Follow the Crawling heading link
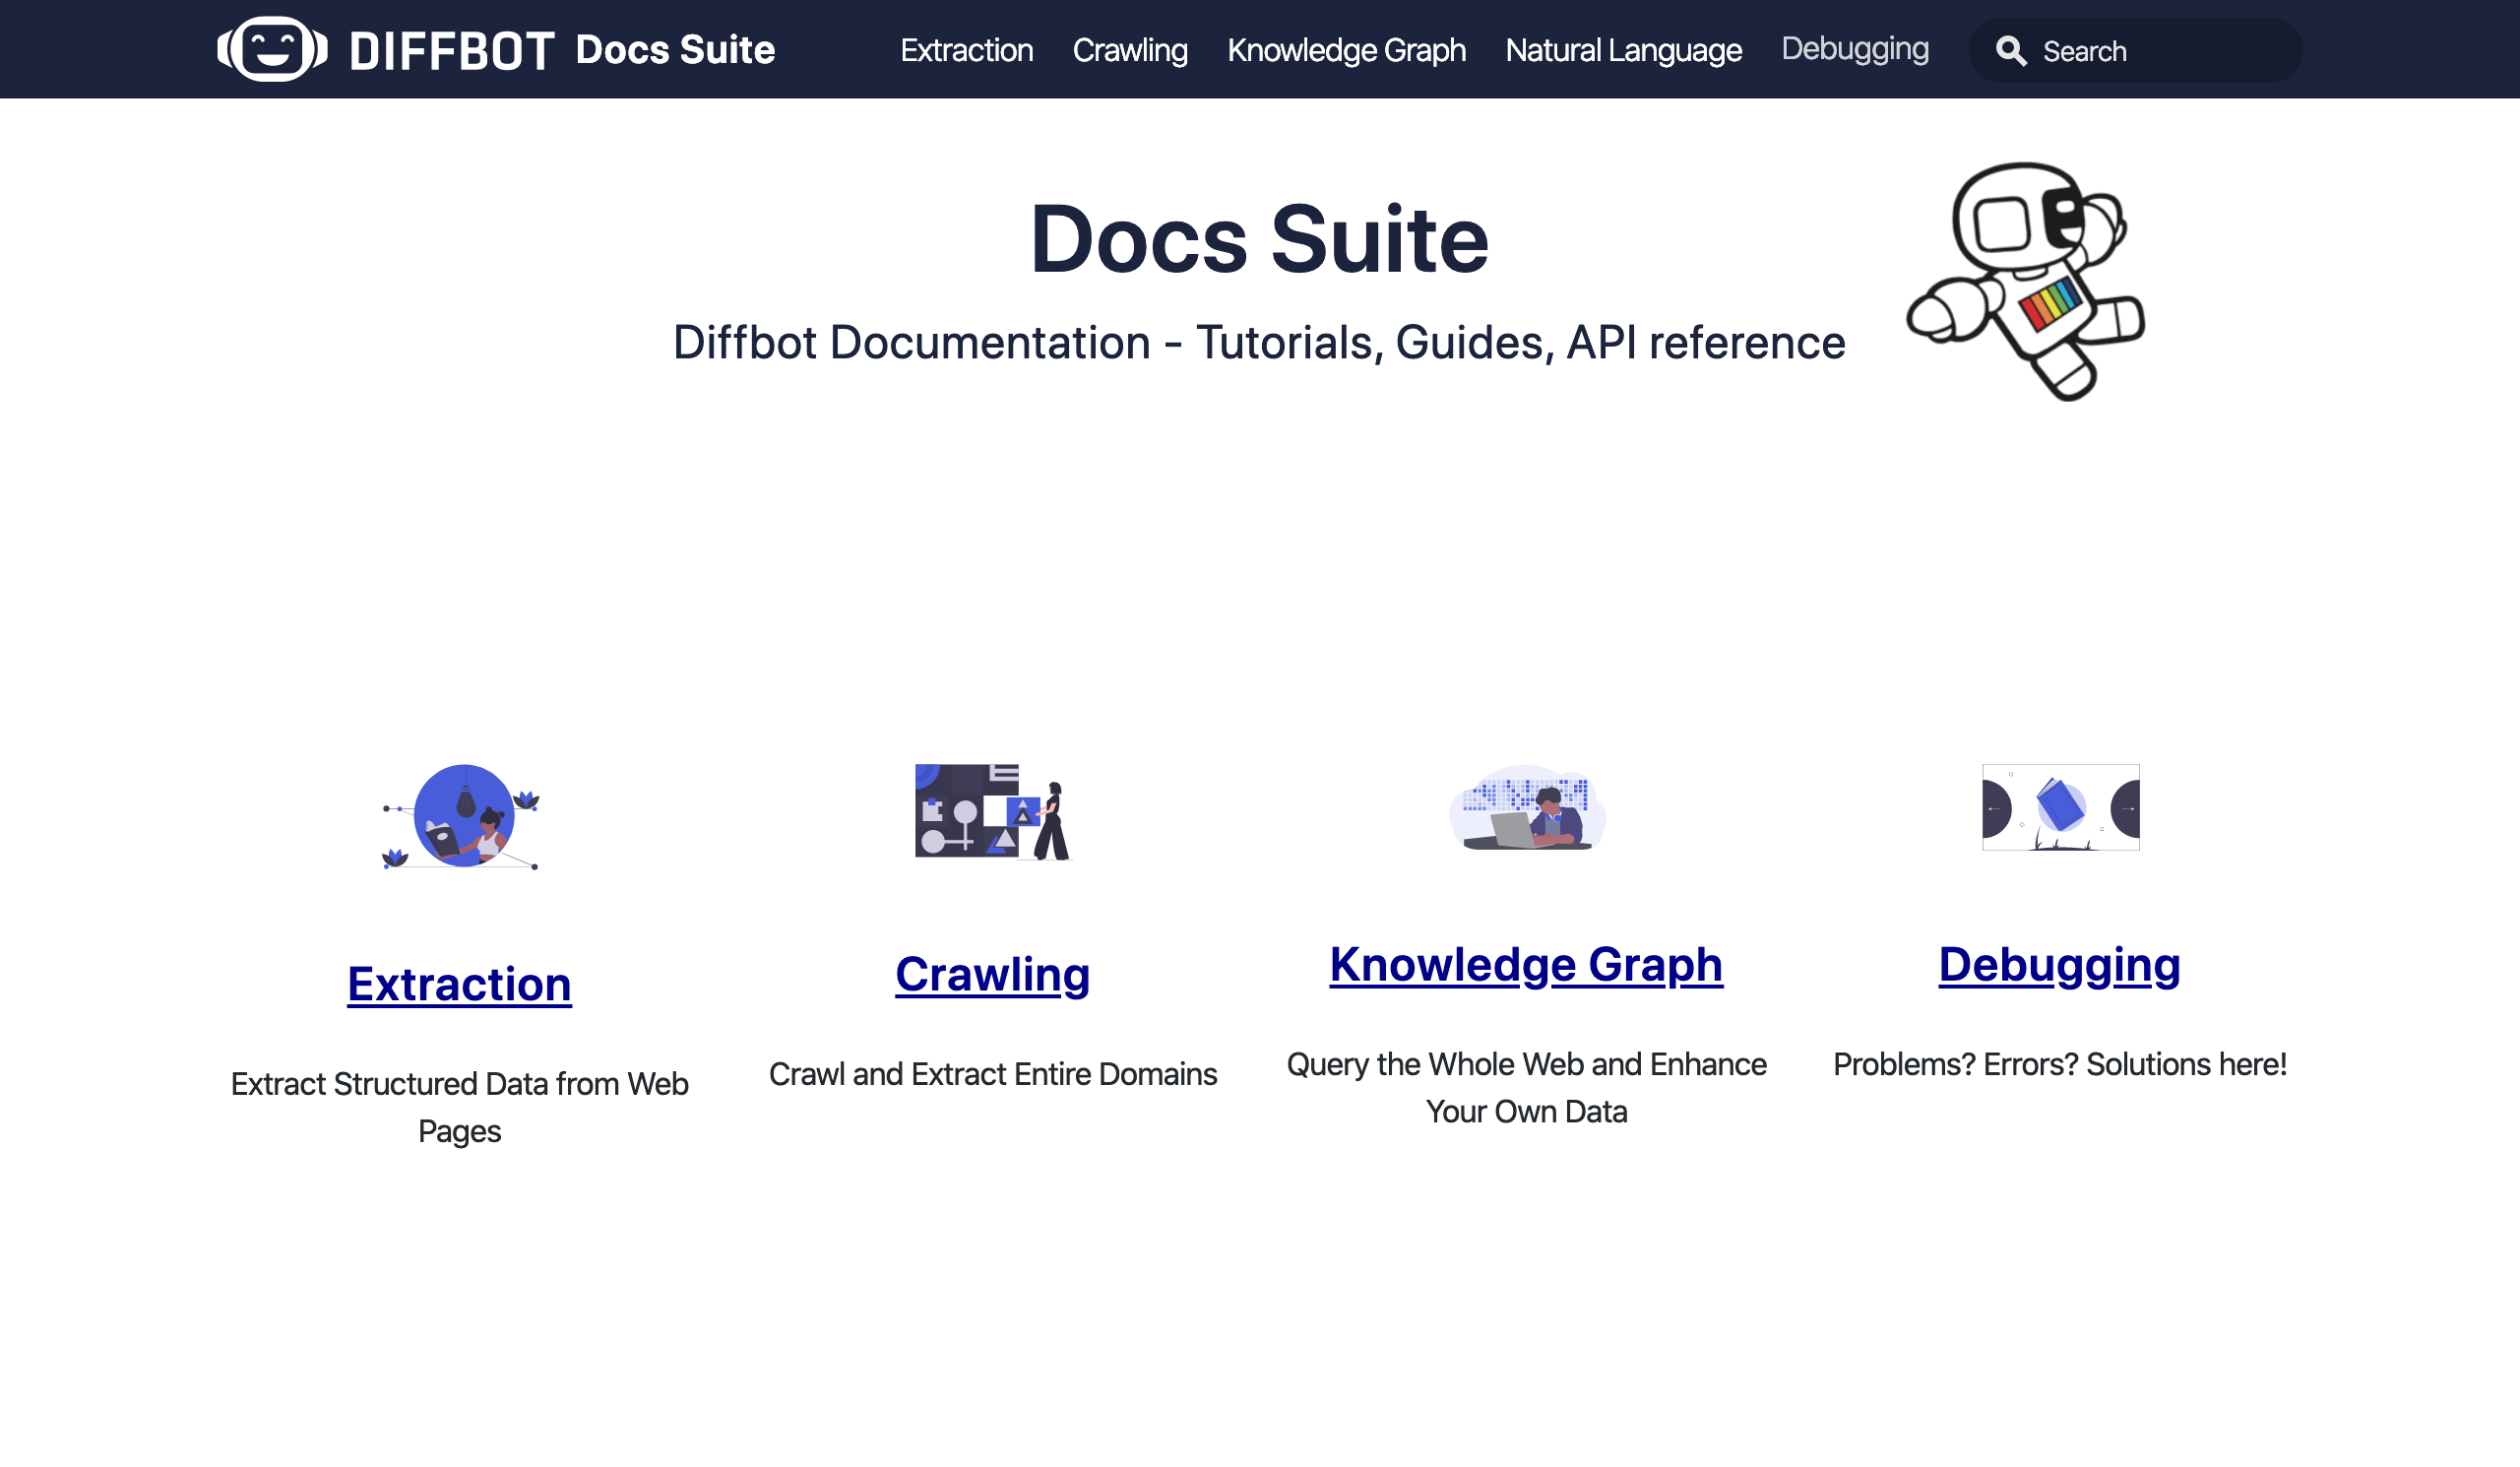Viewport: 2520px width, 1467px height. 992,974
